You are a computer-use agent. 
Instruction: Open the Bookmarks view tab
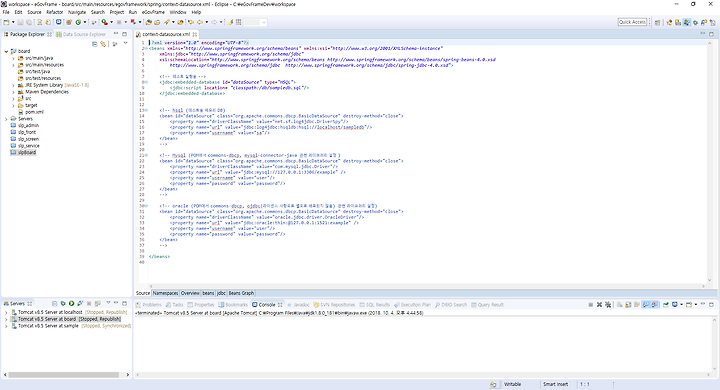click(x=233, y=305)
